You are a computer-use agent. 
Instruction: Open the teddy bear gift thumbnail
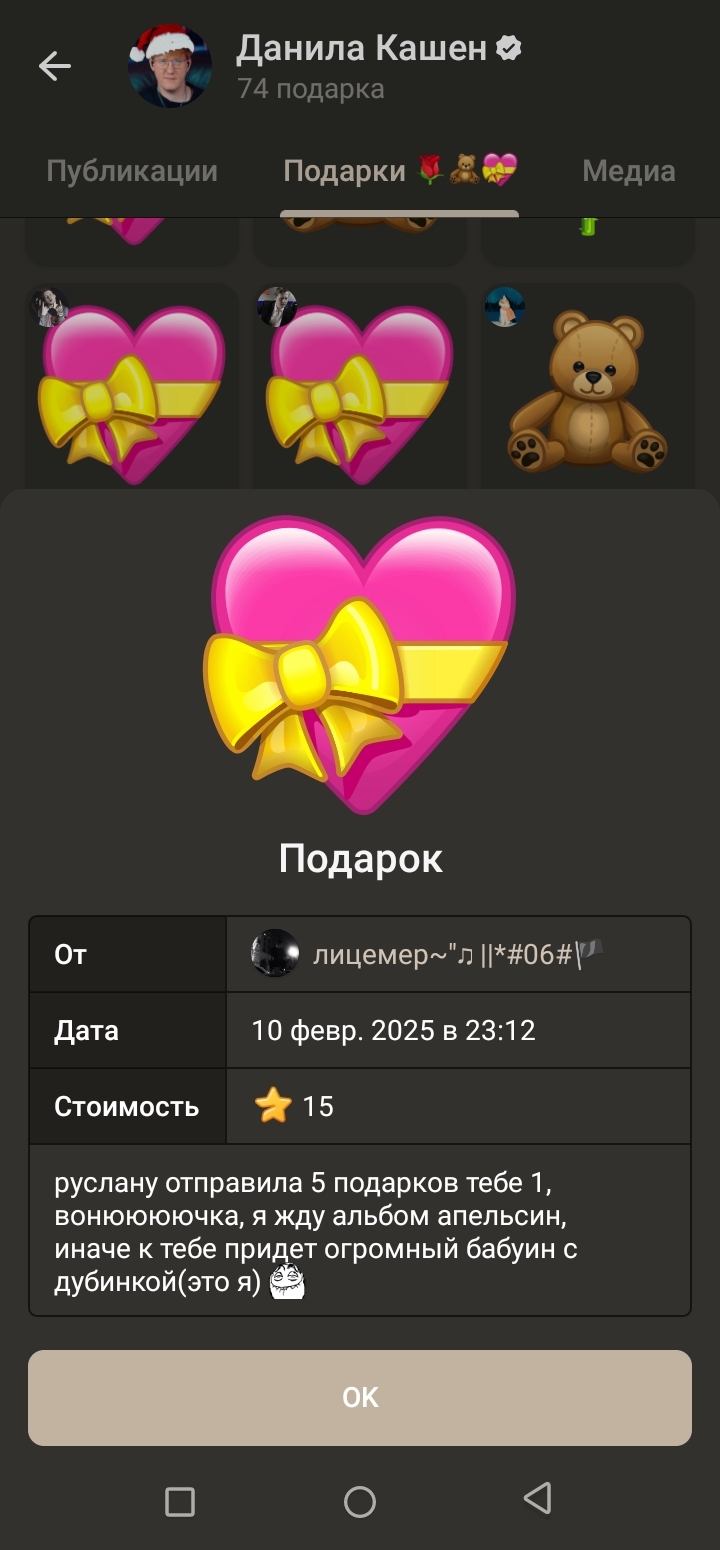pos(588,386)
